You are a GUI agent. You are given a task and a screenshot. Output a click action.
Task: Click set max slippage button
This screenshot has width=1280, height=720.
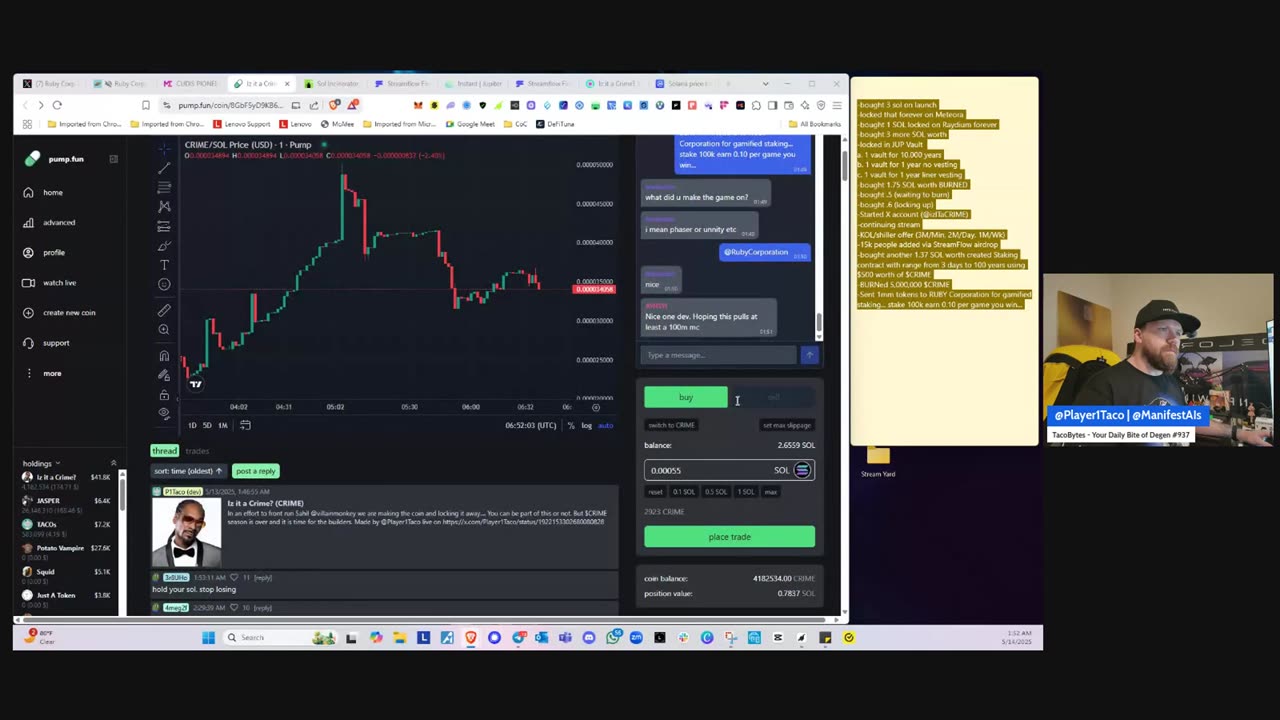point(787,425)
